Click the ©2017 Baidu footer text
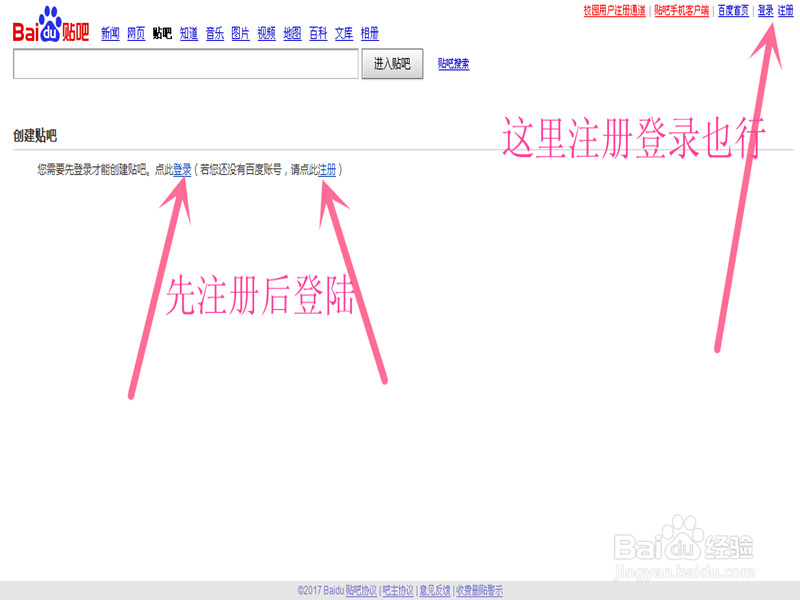Screen dimensions: 800x600 point(321,590)
